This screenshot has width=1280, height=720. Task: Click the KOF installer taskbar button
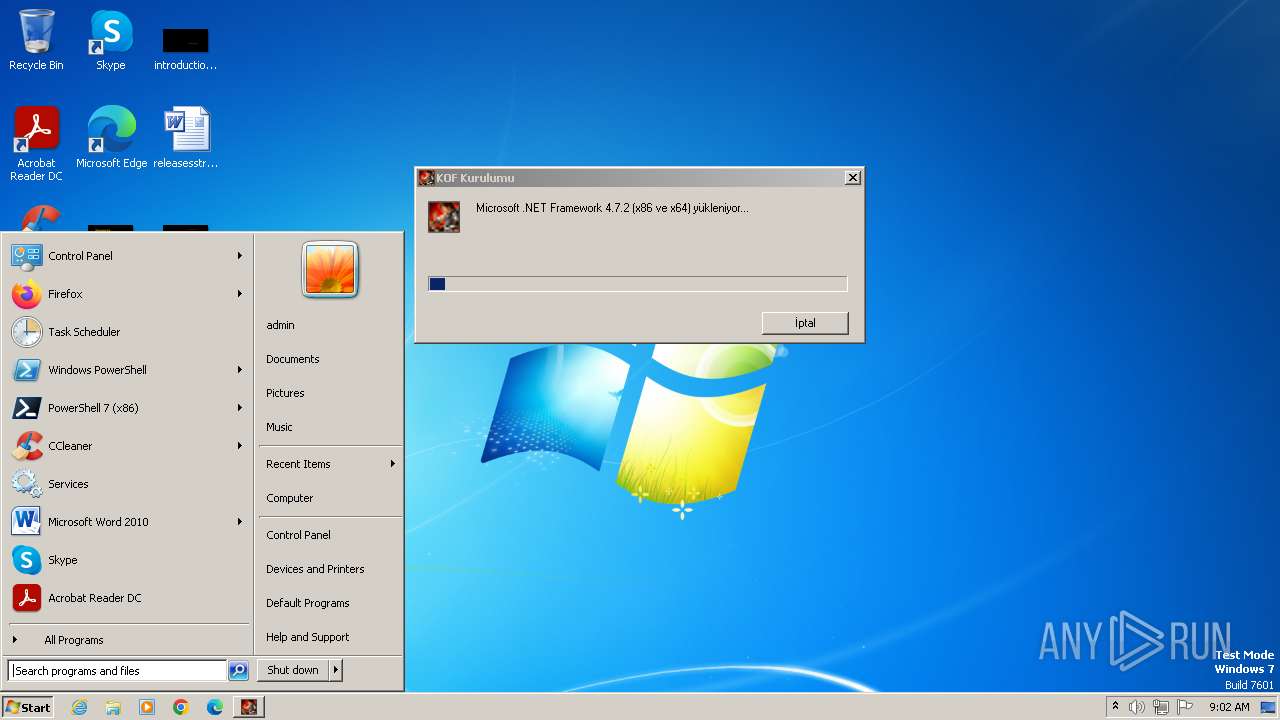pos(249,707)
